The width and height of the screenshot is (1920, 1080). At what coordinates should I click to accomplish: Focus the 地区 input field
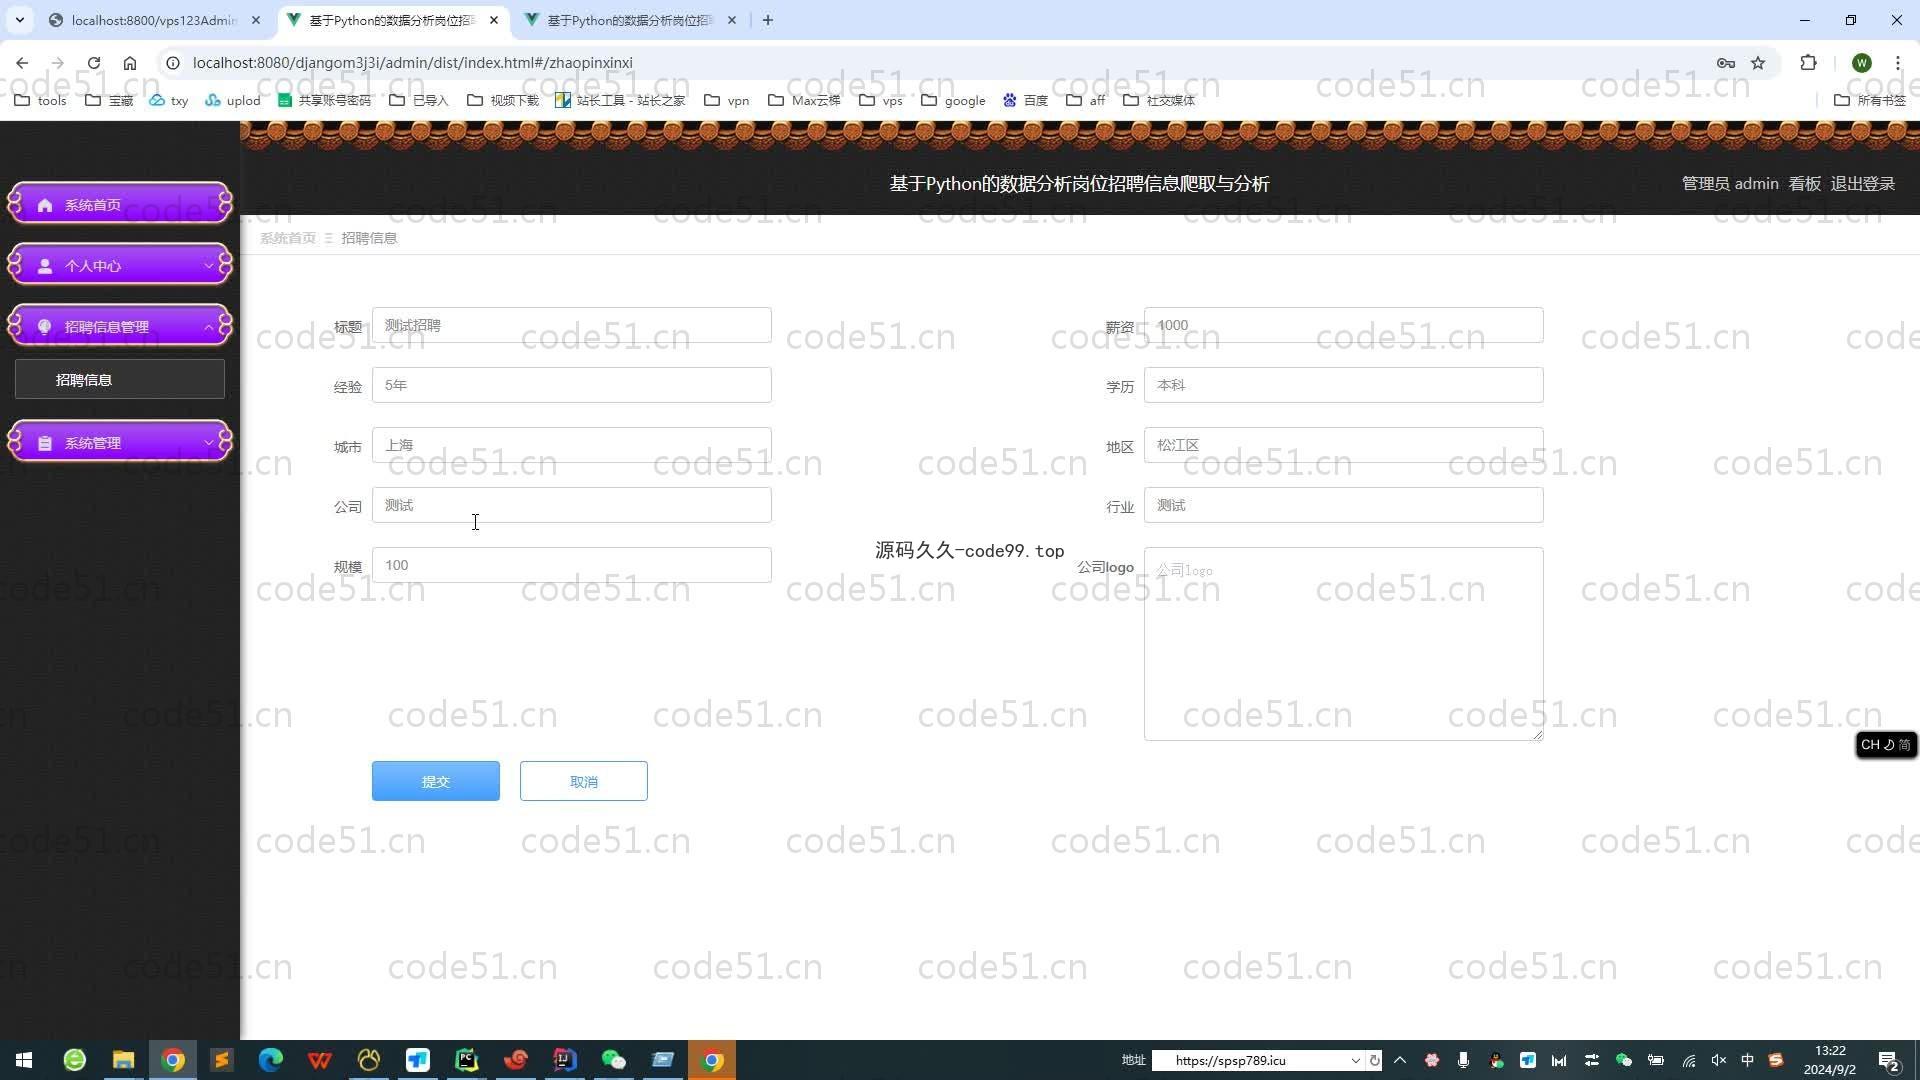(x=1344, y=445)
